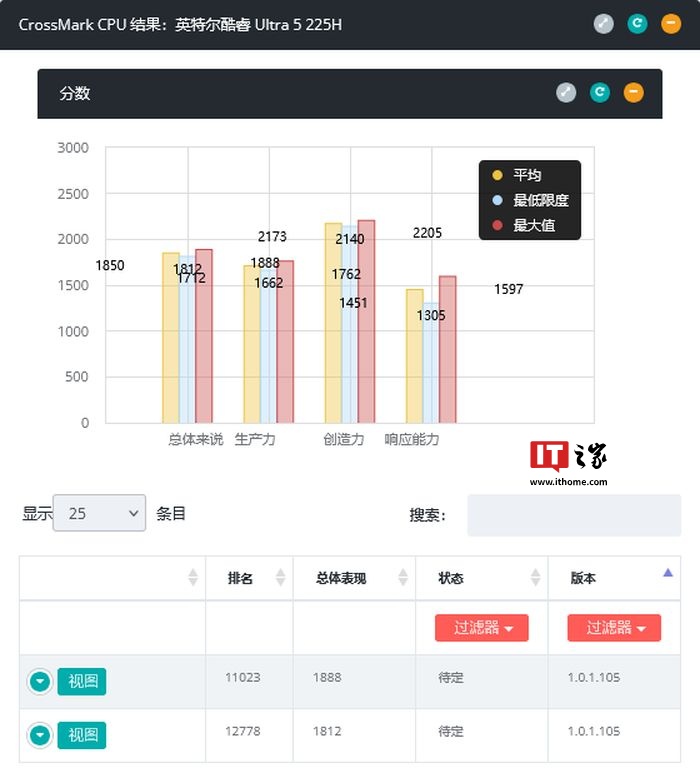Open the 显示 25 entries dropdown

99,513
